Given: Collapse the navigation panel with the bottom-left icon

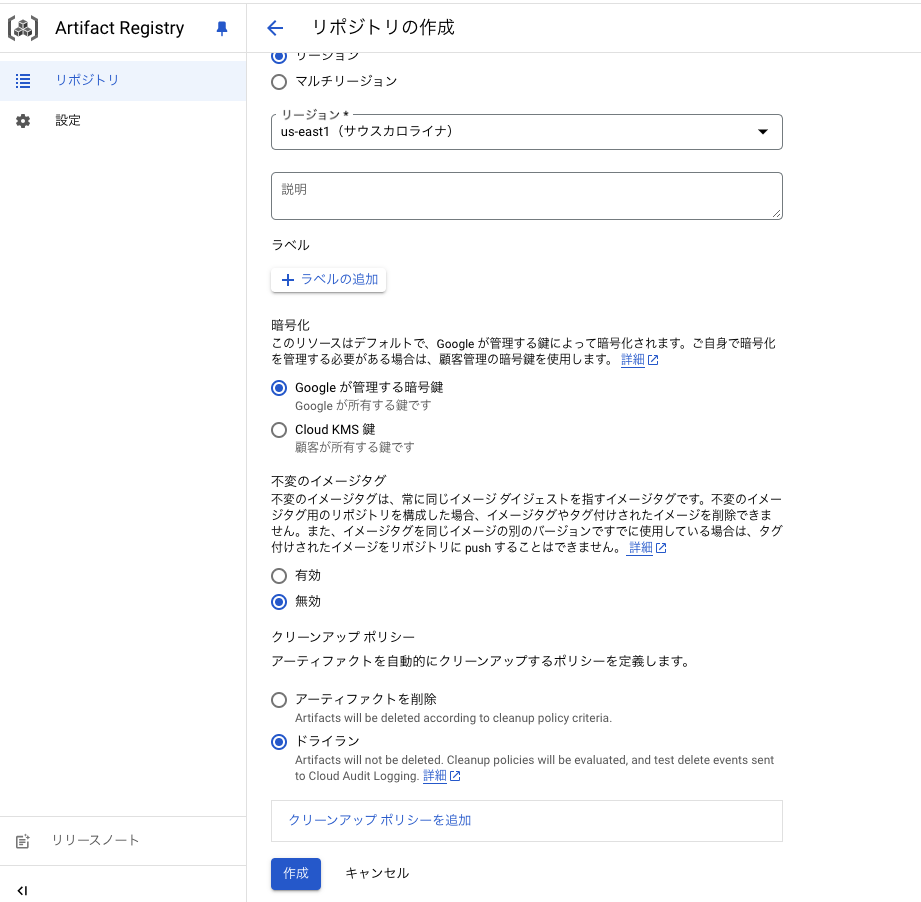Looking at the screenshot, I should (22, 889).
